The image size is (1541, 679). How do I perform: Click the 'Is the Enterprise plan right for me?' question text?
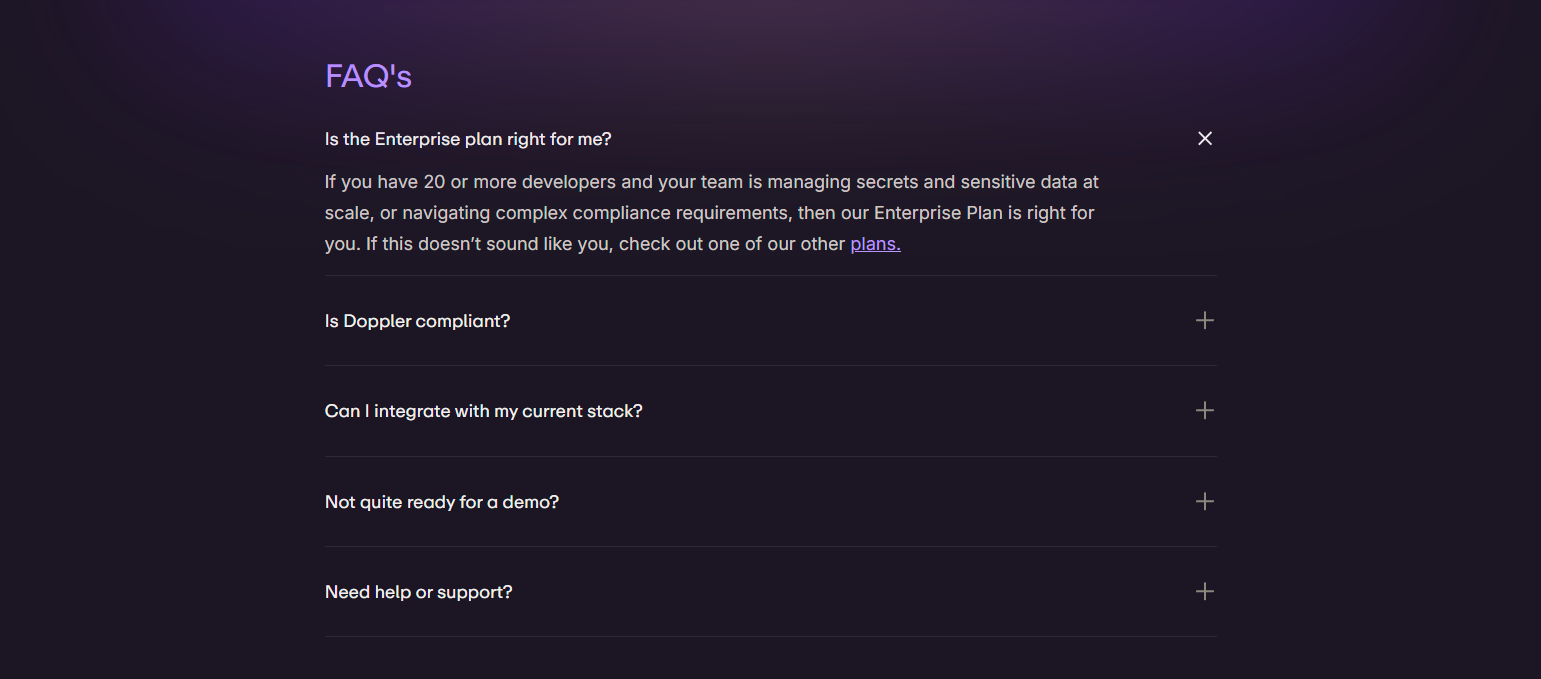pyautogui.click(x=467, y=138)
